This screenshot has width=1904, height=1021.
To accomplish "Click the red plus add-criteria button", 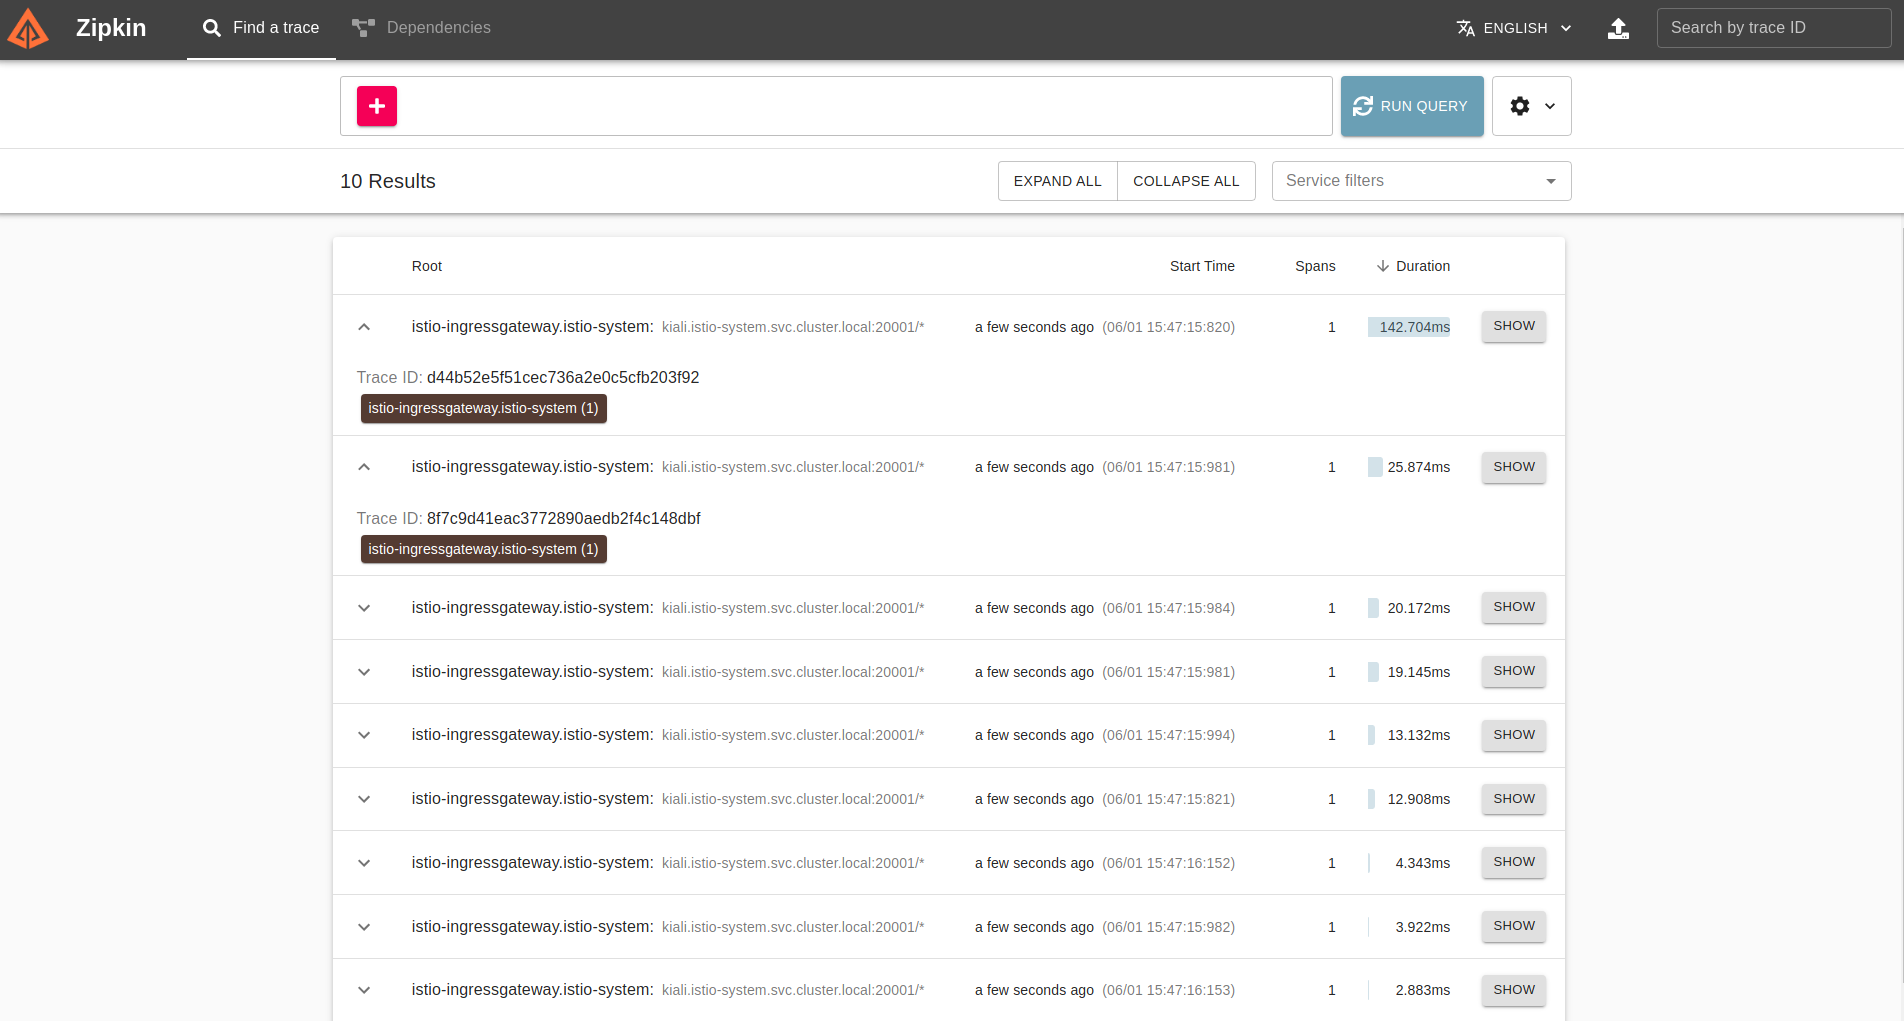I will [x=377, y=106].
